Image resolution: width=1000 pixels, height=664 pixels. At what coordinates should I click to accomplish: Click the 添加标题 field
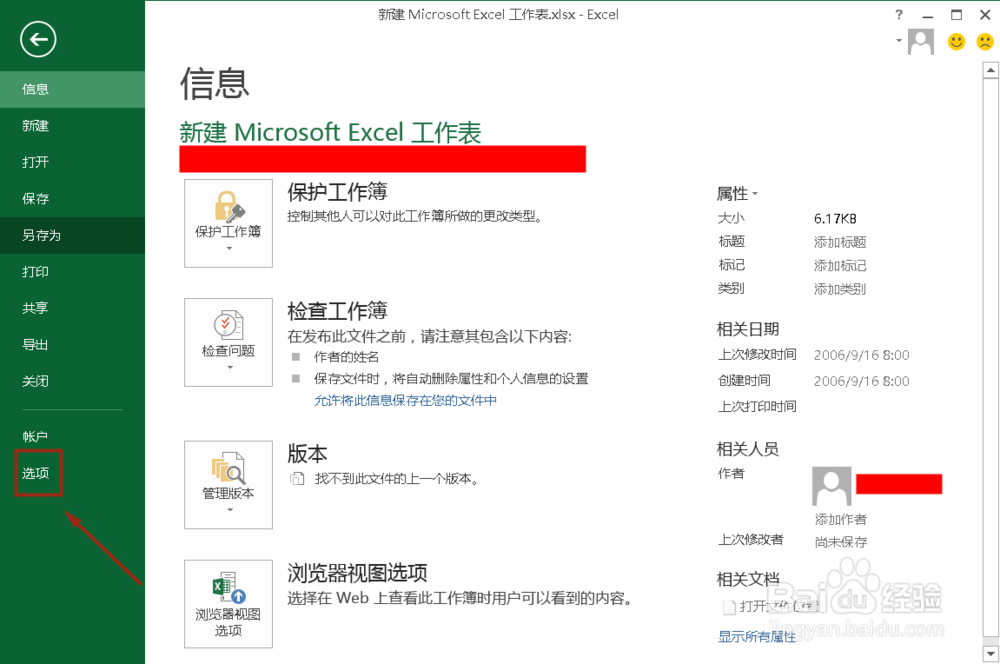click(840, 242)
